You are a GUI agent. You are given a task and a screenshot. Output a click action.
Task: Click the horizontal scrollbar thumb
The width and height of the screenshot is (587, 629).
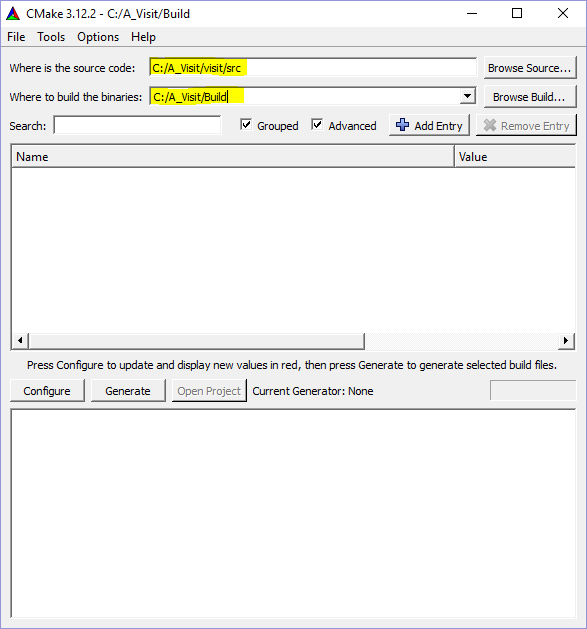point(197,341)
